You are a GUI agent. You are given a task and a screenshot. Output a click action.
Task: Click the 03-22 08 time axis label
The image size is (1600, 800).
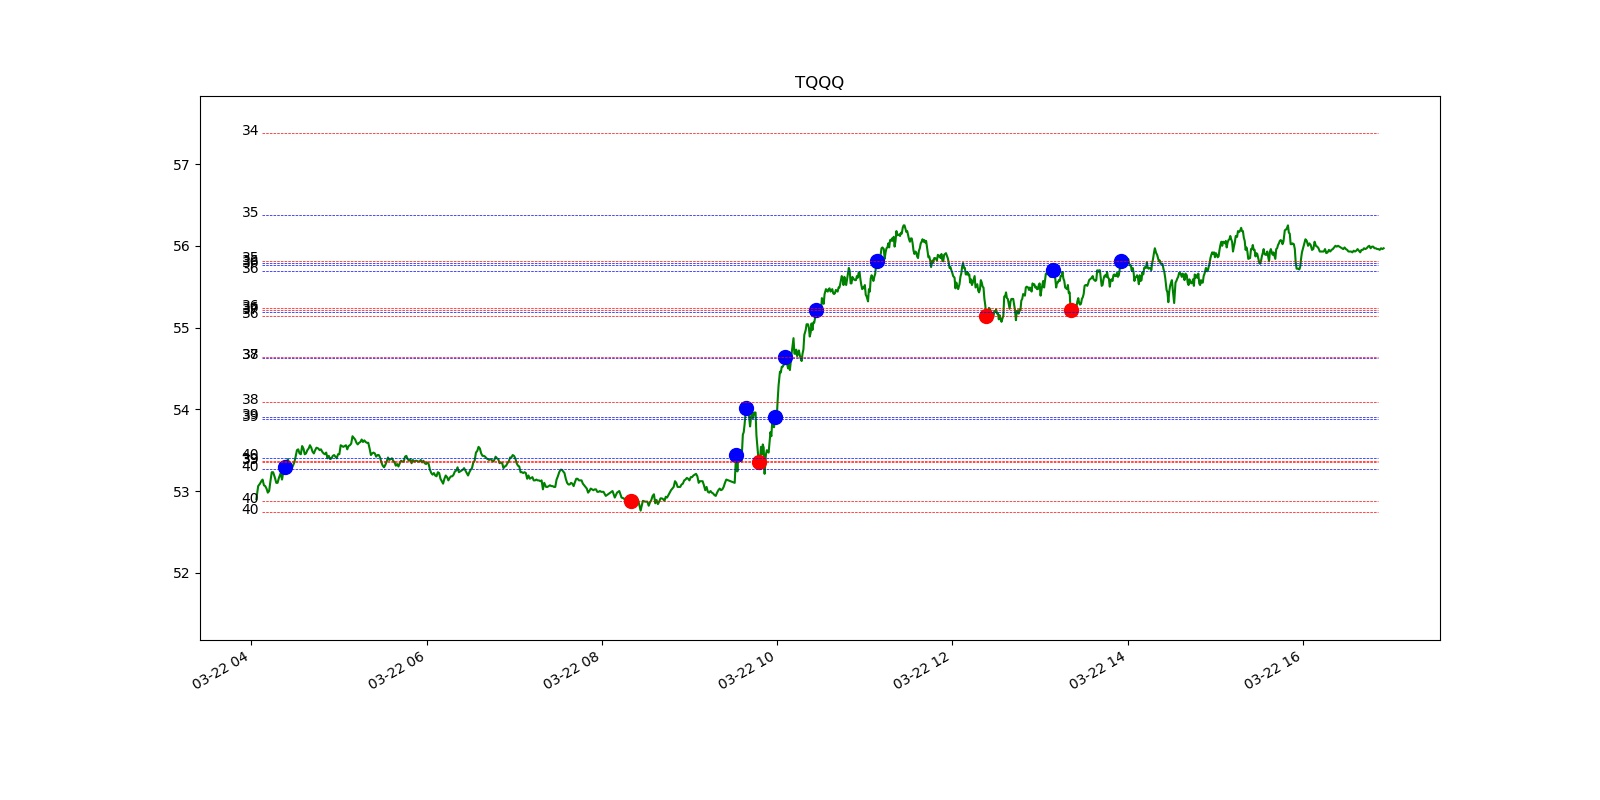(572, 670)
